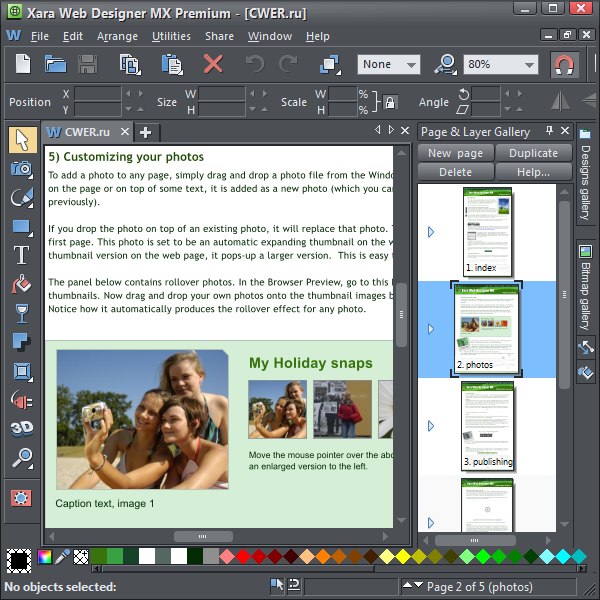The image size is (600, 600).
Task: Open the color editor rainbow icon
Action: point(44,557)
